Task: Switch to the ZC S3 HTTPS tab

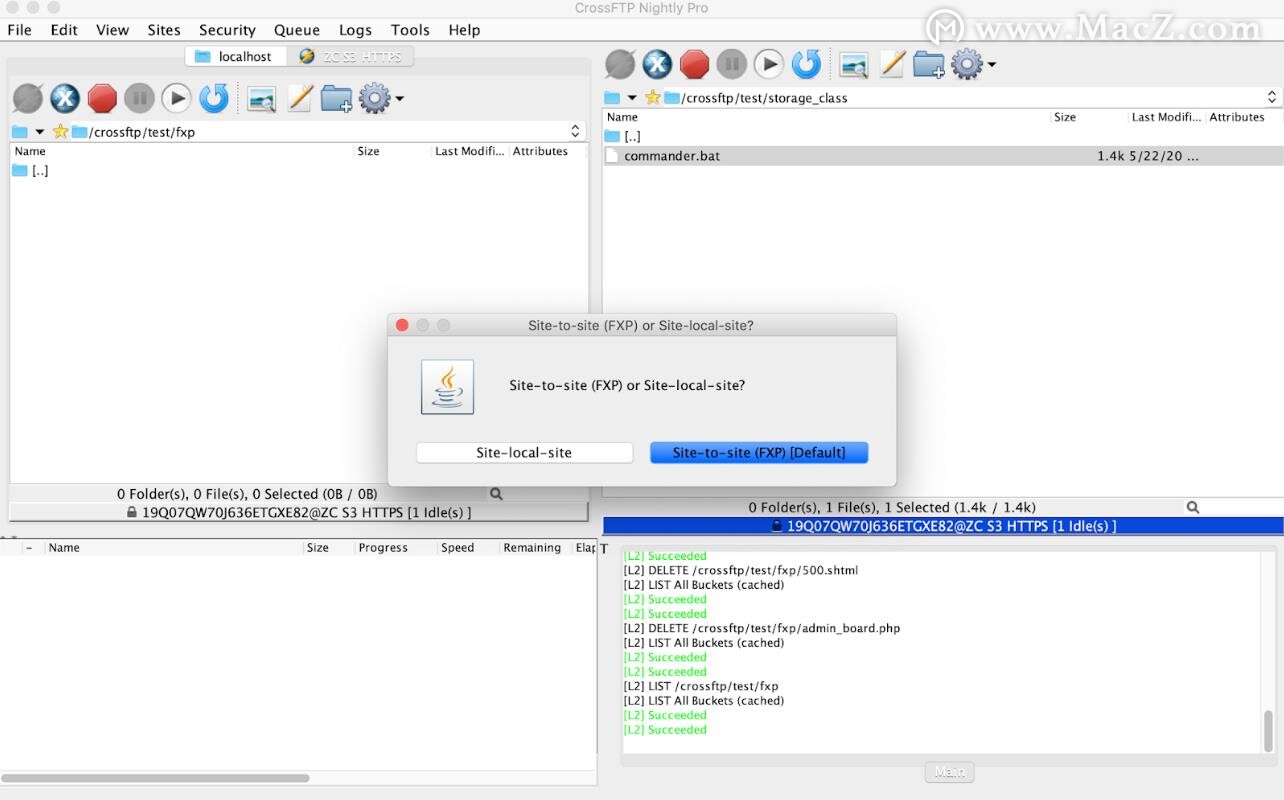Action: point(351,56)
